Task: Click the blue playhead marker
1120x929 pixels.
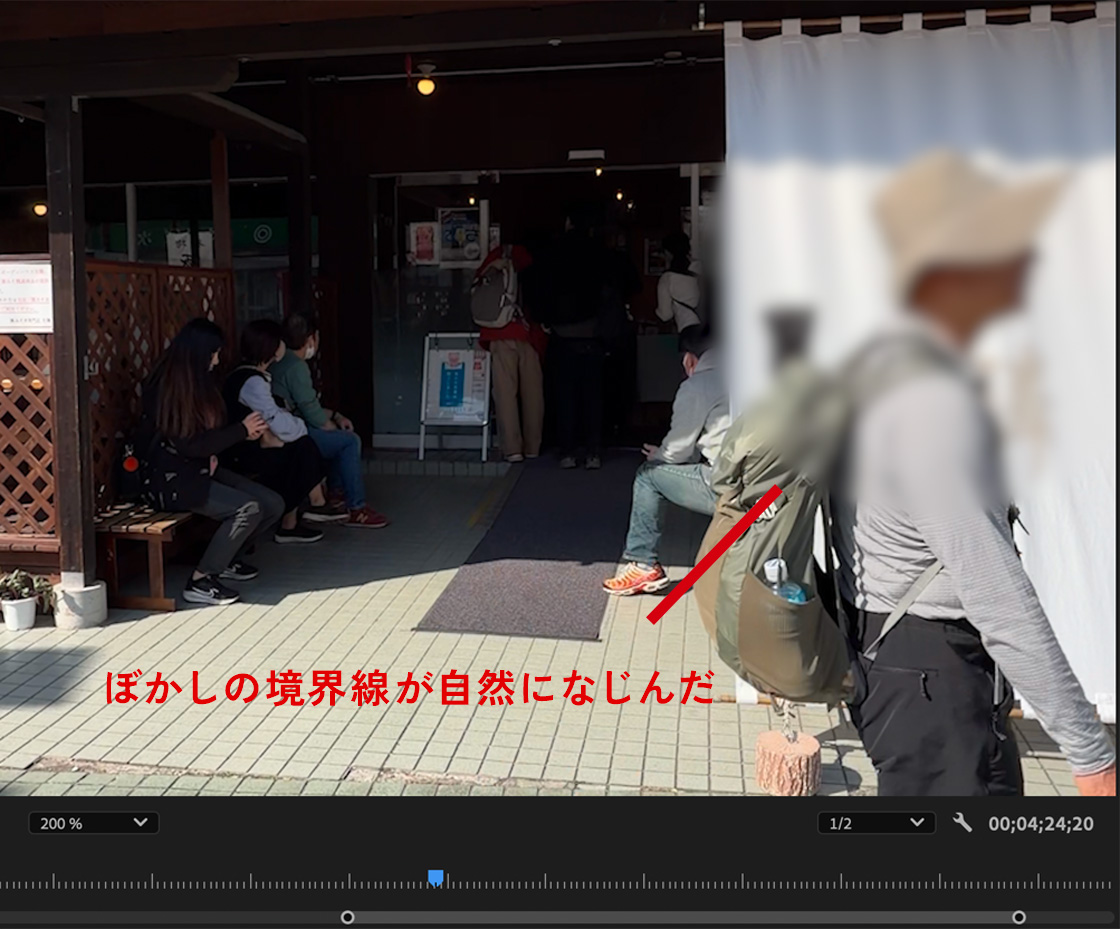Action: [436, 877]
